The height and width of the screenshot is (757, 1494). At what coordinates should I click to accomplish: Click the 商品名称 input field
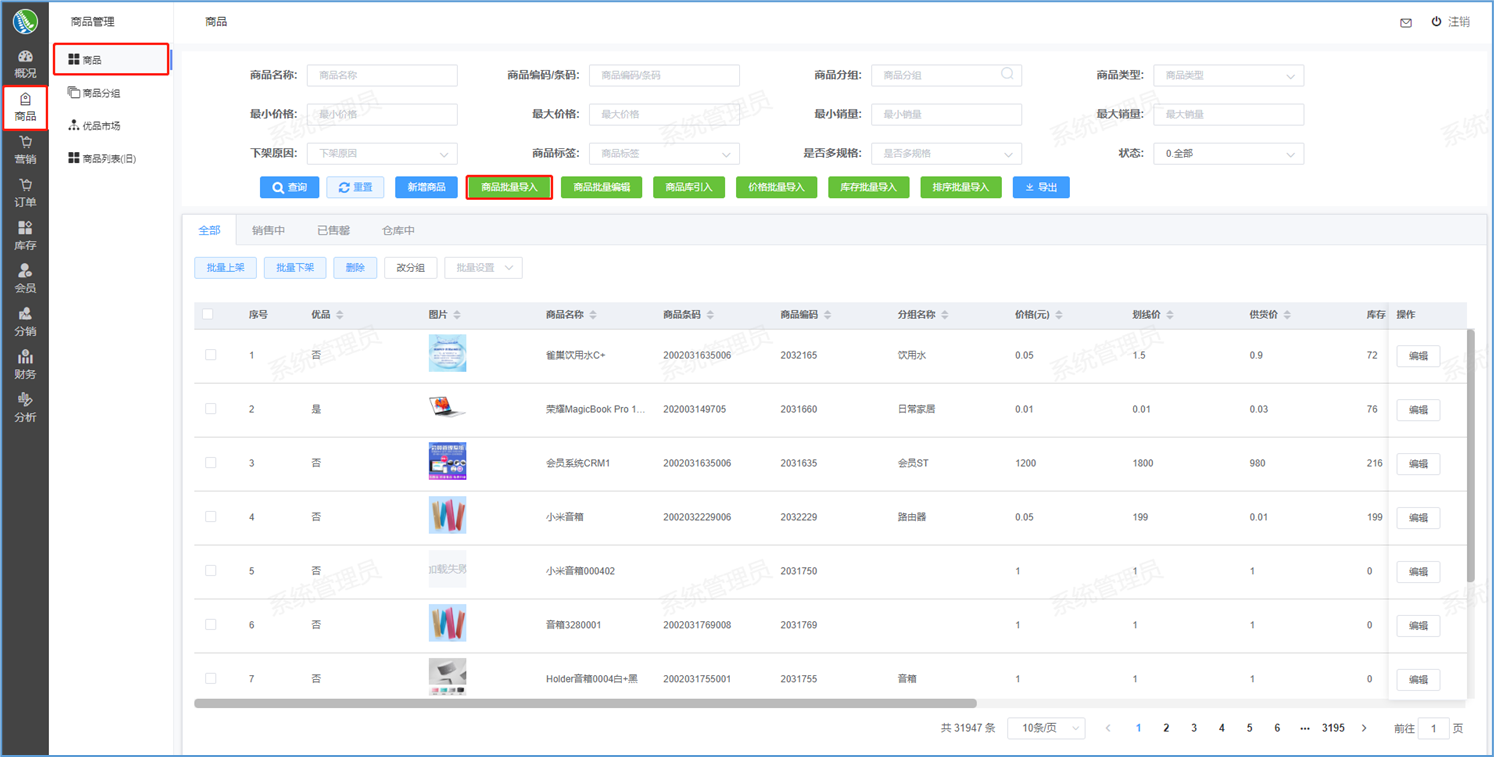coord(382,76)
